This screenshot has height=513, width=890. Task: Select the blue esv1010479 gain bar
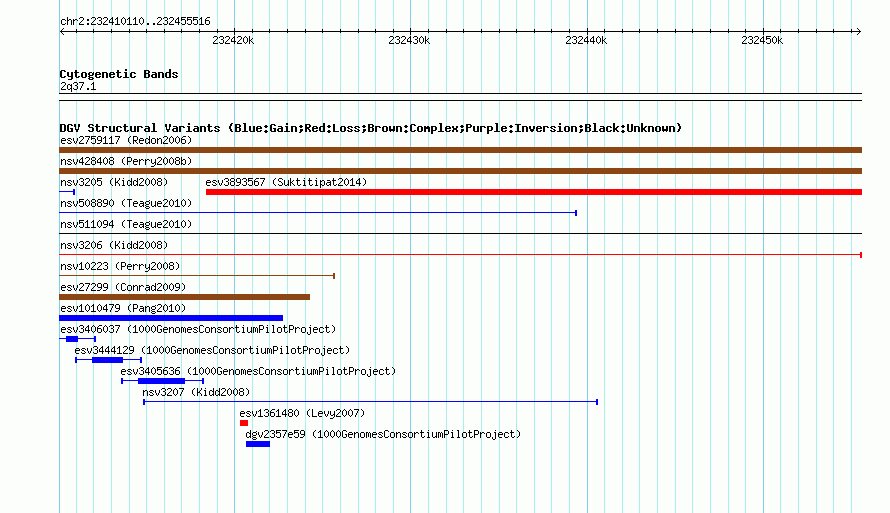pos(171,318)
